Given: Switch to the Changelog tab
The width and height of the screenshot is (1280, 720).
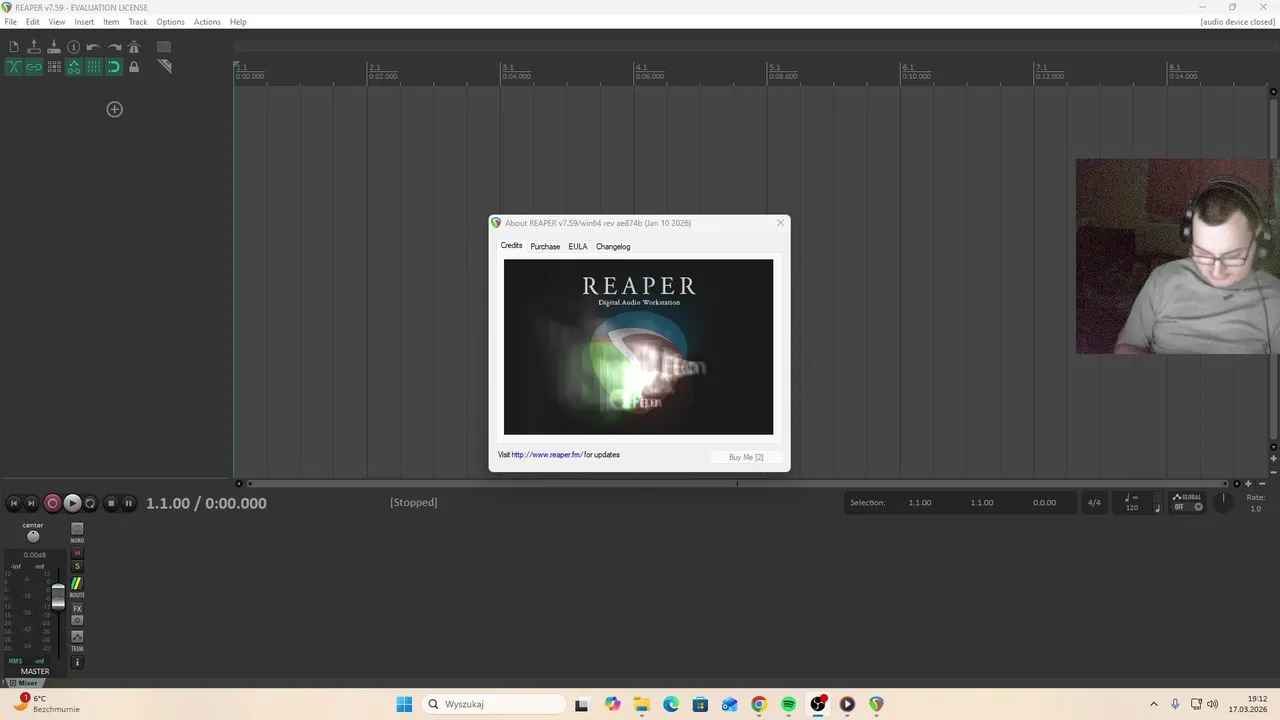Looking at the screenshot, I should coord(613,246).
